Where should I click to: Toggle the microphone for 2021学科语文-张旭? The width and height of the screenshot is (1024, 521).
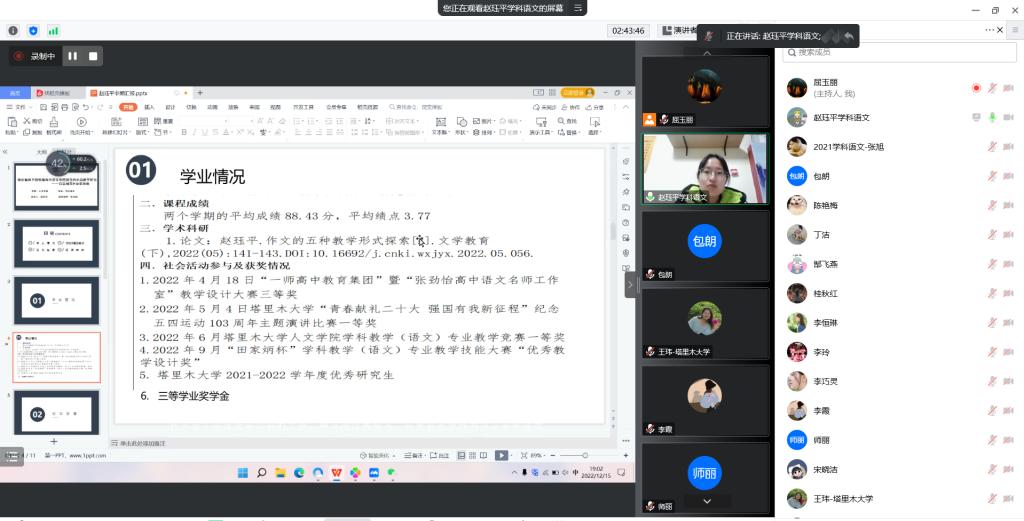[992, 147]
